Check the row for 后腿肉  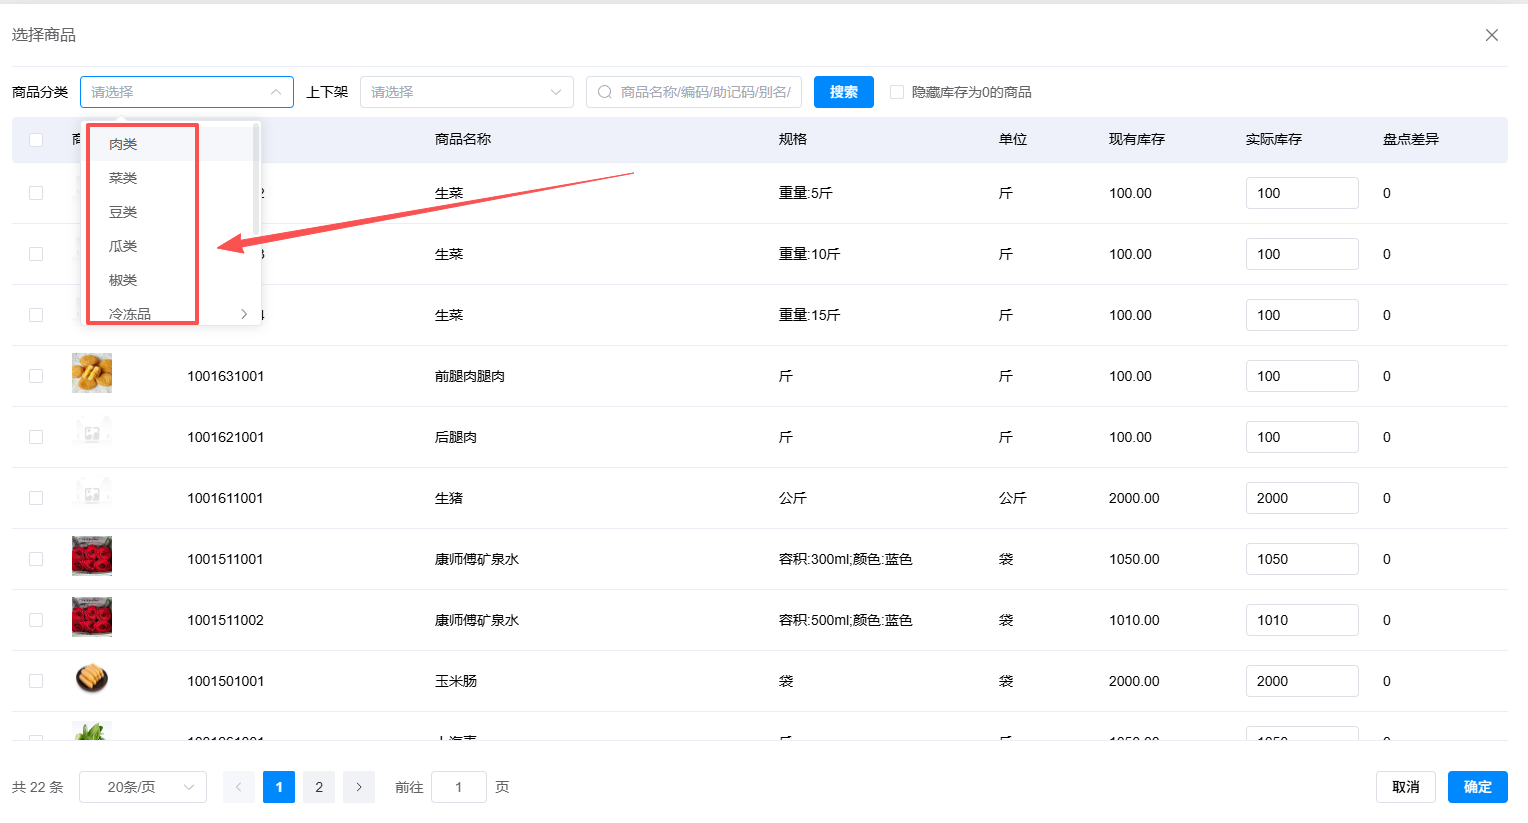click(x=36, y=437)
